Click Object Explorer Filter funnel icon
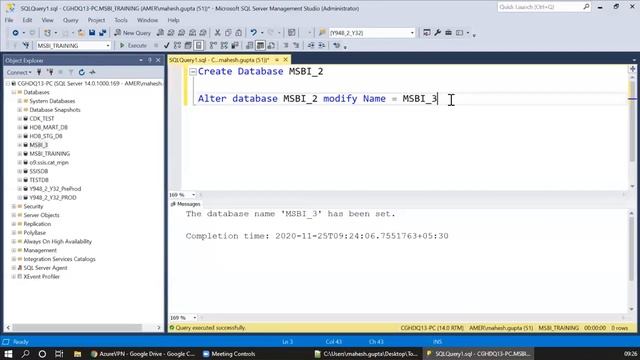The width and height of the screenshot is (640, 360). click(x=71, y=72)
